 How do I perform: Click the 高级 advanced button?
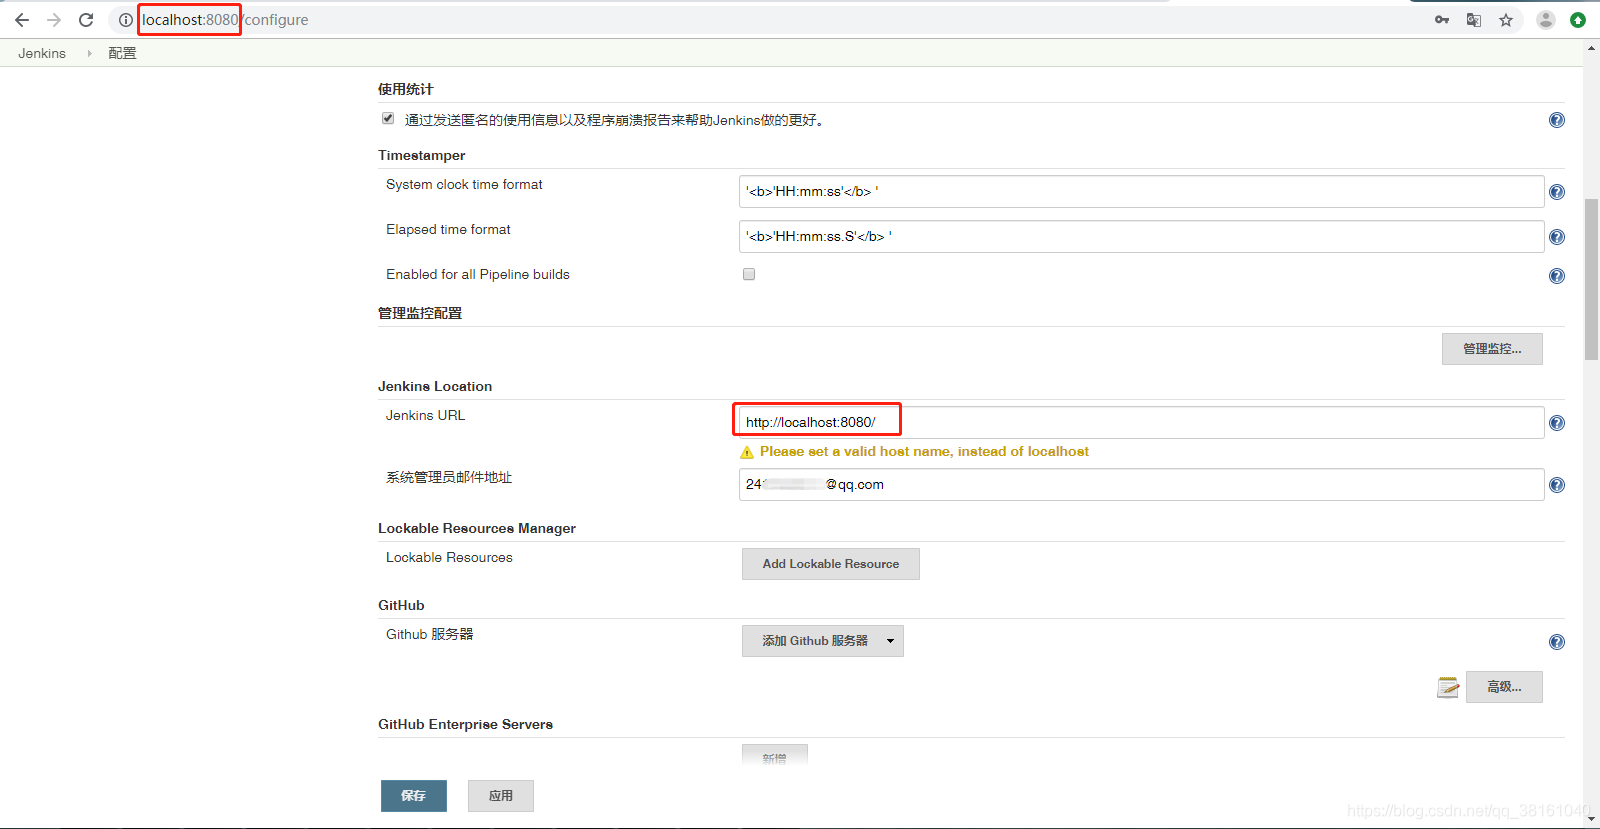coord(1504,687)
